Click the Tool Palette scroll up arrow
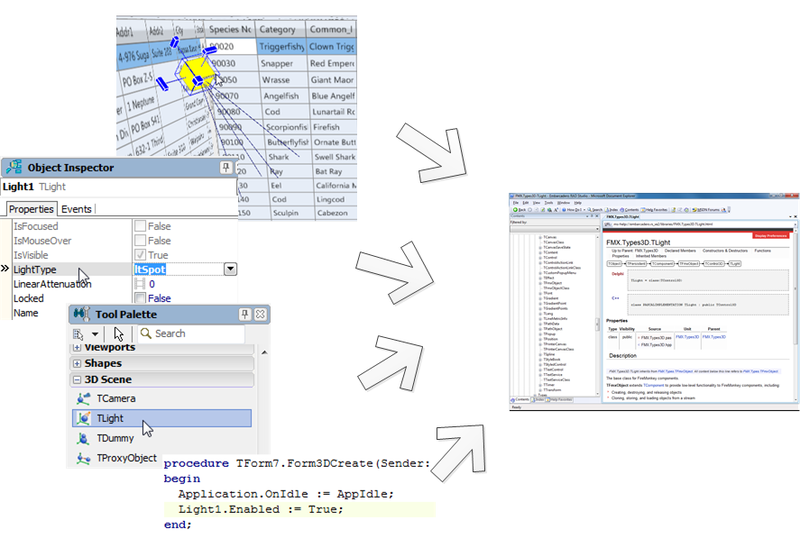This screenshot has width=800, height=539. (264, 352)
